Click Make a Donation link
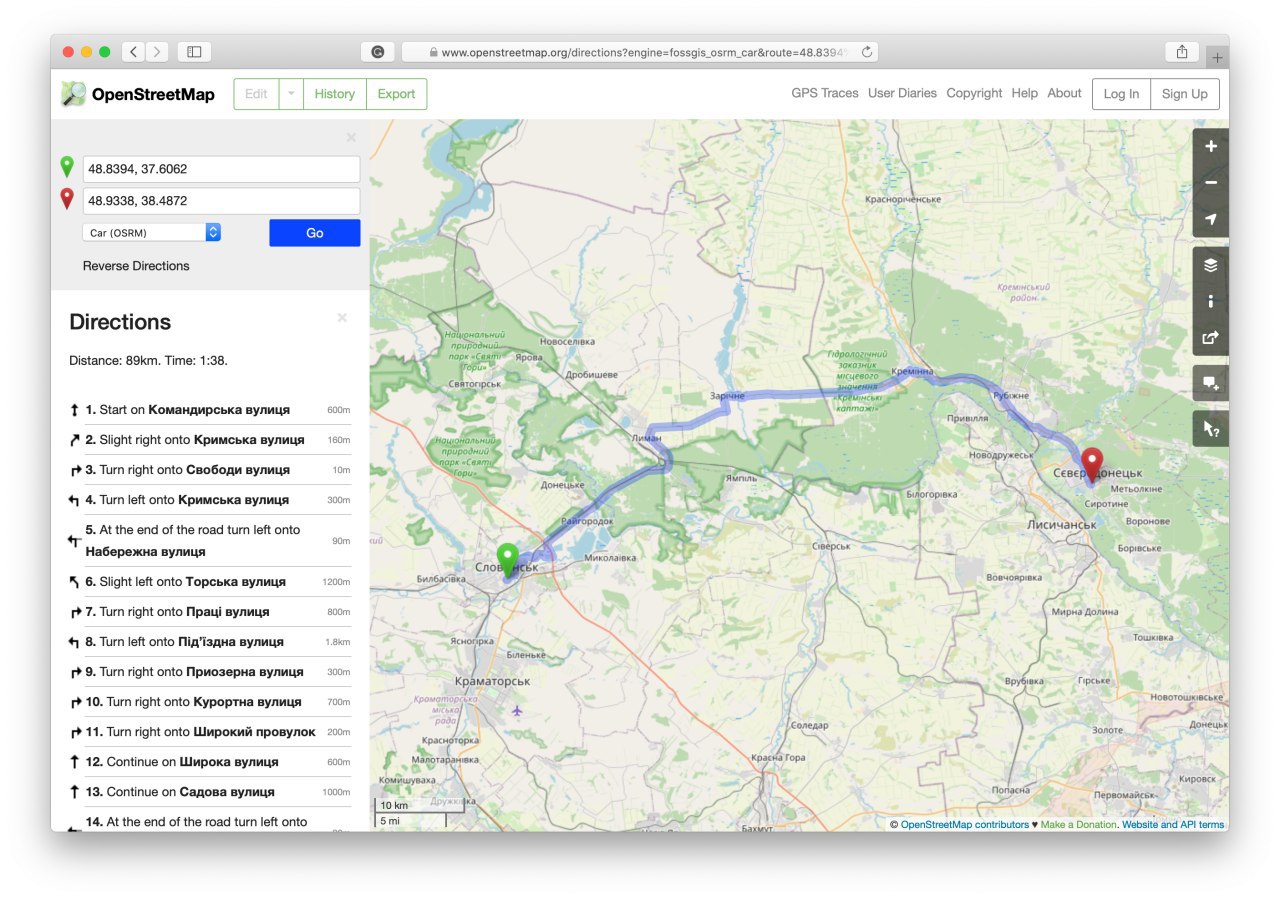Image resolution: width=1280 pixels, height=899 pixels. [x=1078, y=825]
